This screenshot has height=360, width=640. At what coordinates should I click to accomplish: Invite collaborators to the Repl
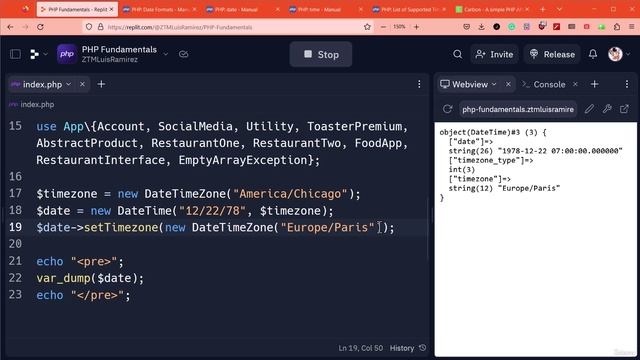click(494, 54)
